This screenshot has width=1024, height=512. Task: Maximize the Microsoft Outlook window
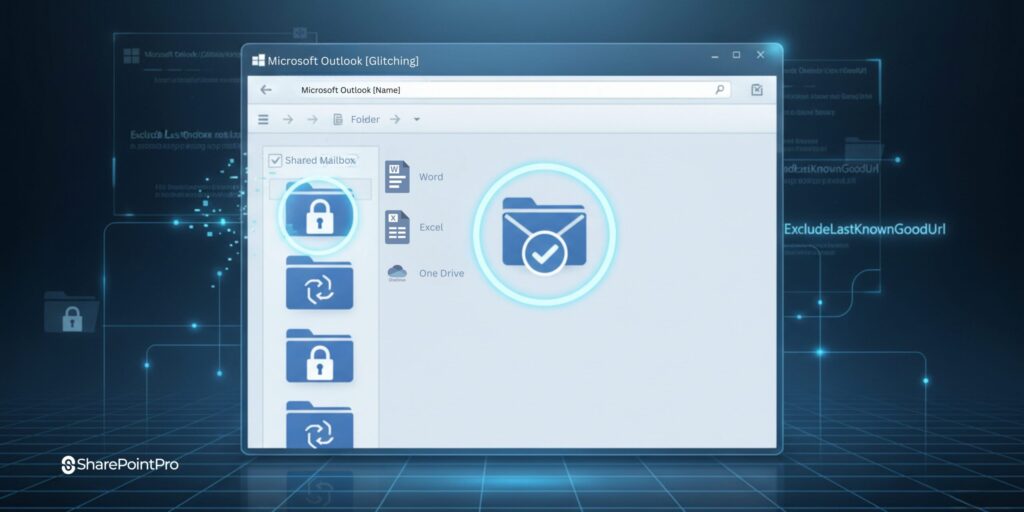pos(737,55)
